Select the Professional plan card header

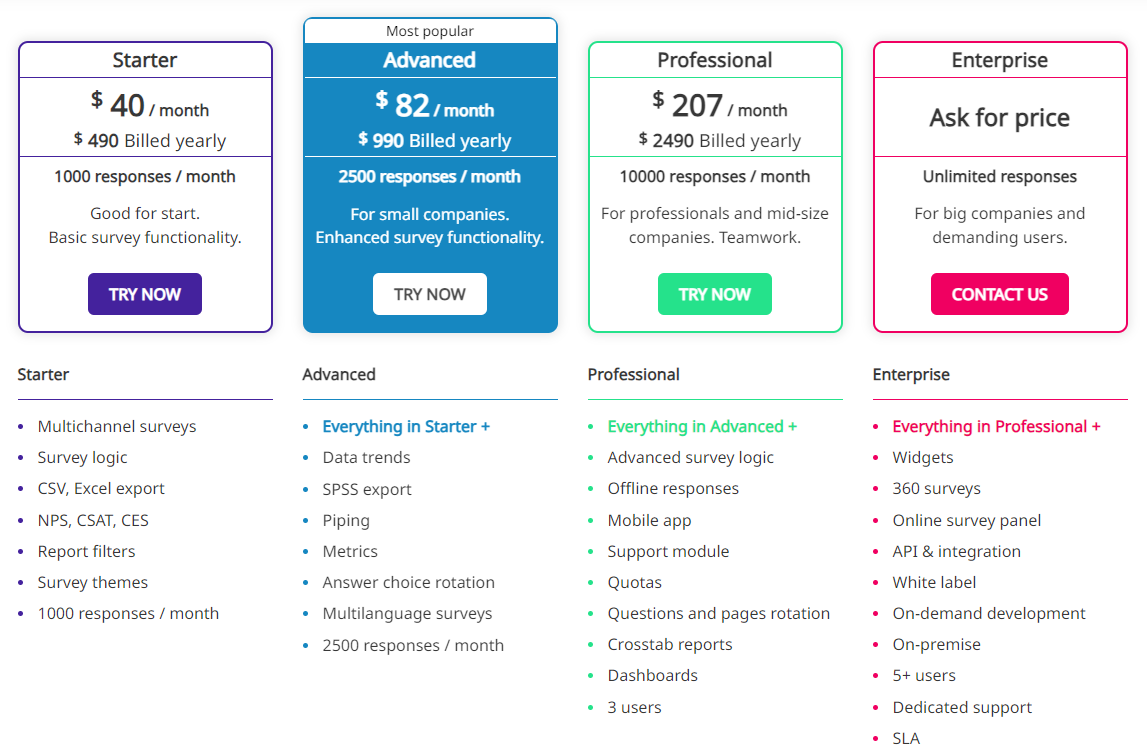(x=714, y=60)
